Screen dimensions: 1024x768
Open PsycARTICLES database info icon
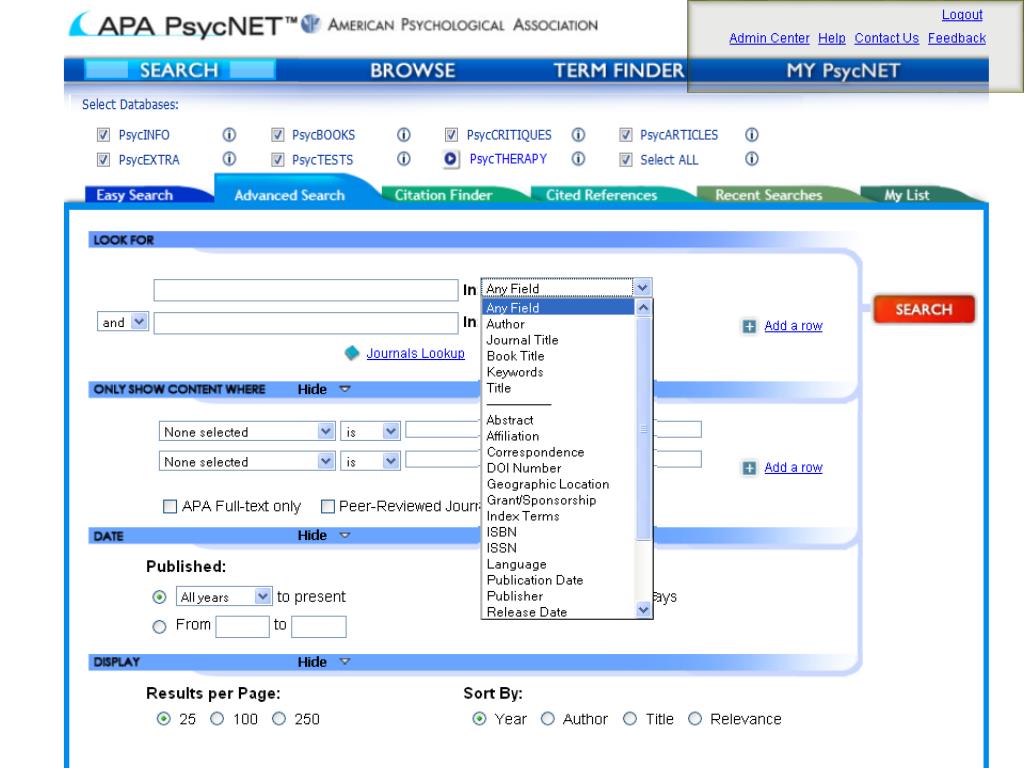752,135
